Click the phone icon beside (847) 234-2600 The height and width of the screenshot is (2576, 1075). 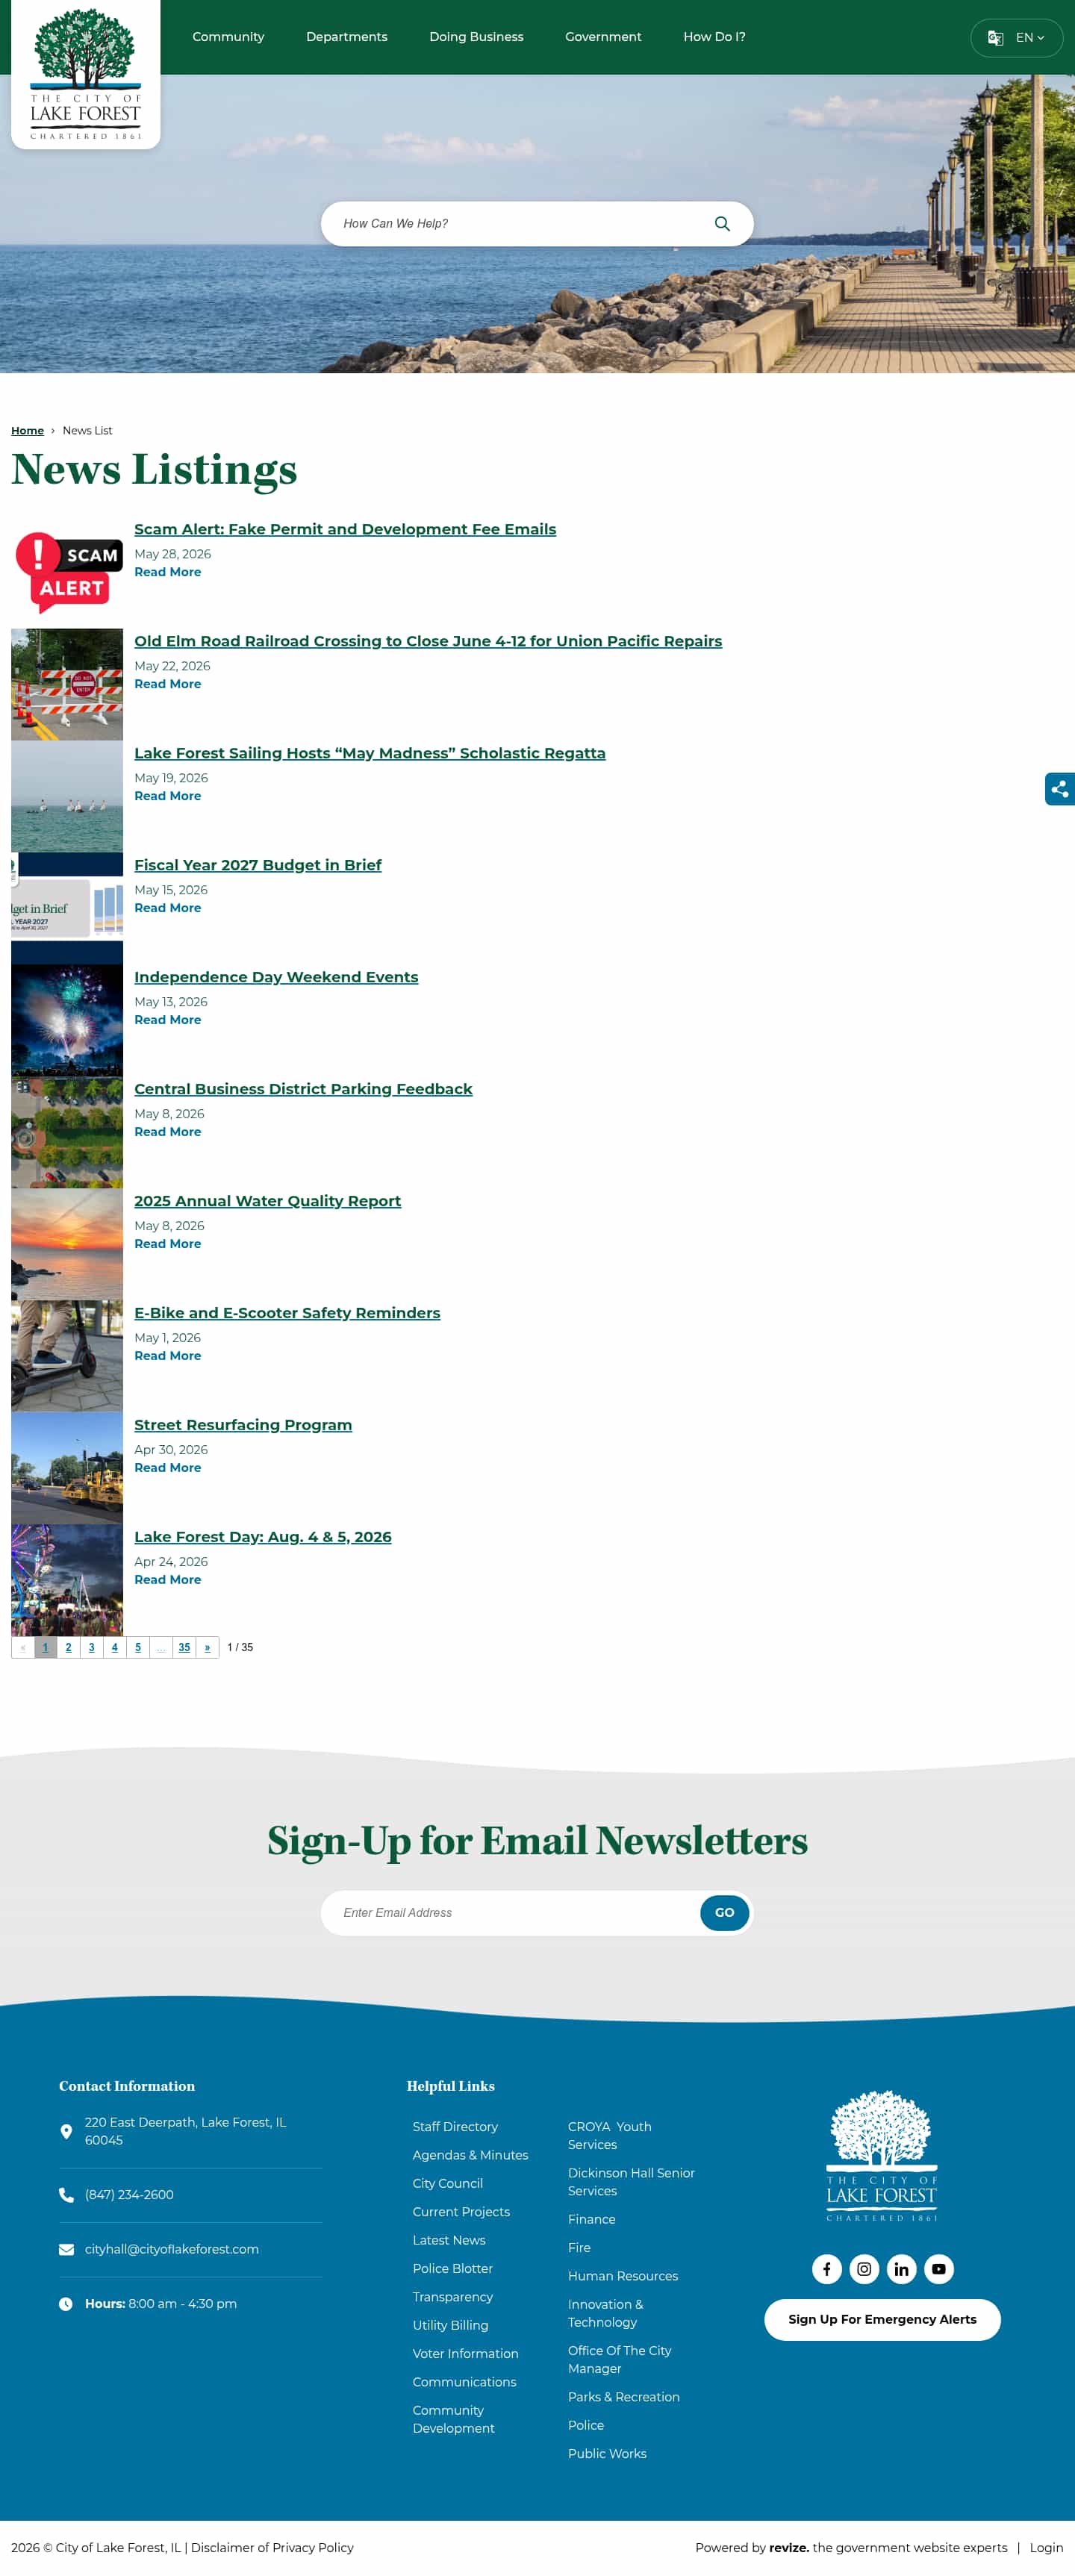66,2194
